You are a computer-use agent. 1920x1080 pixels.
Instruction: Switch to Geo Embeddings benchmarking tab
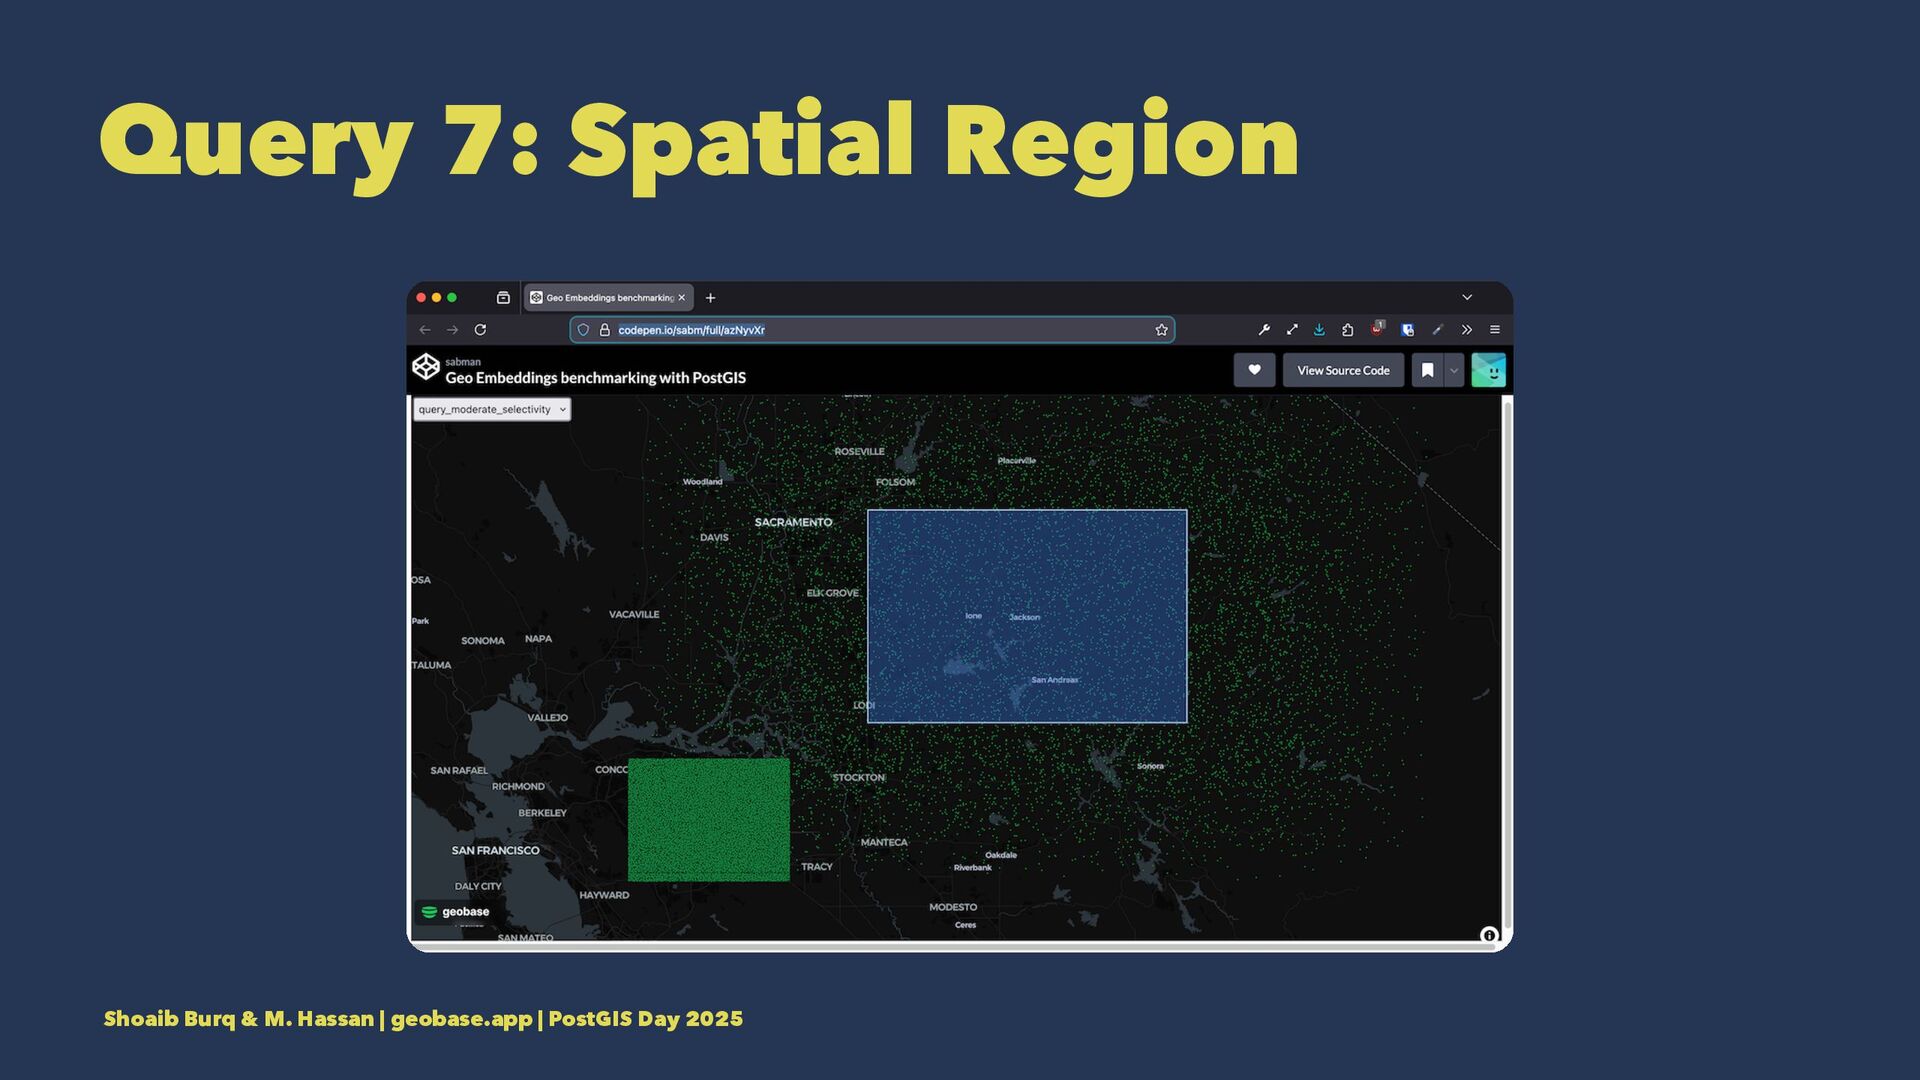(x=602, y=298)
